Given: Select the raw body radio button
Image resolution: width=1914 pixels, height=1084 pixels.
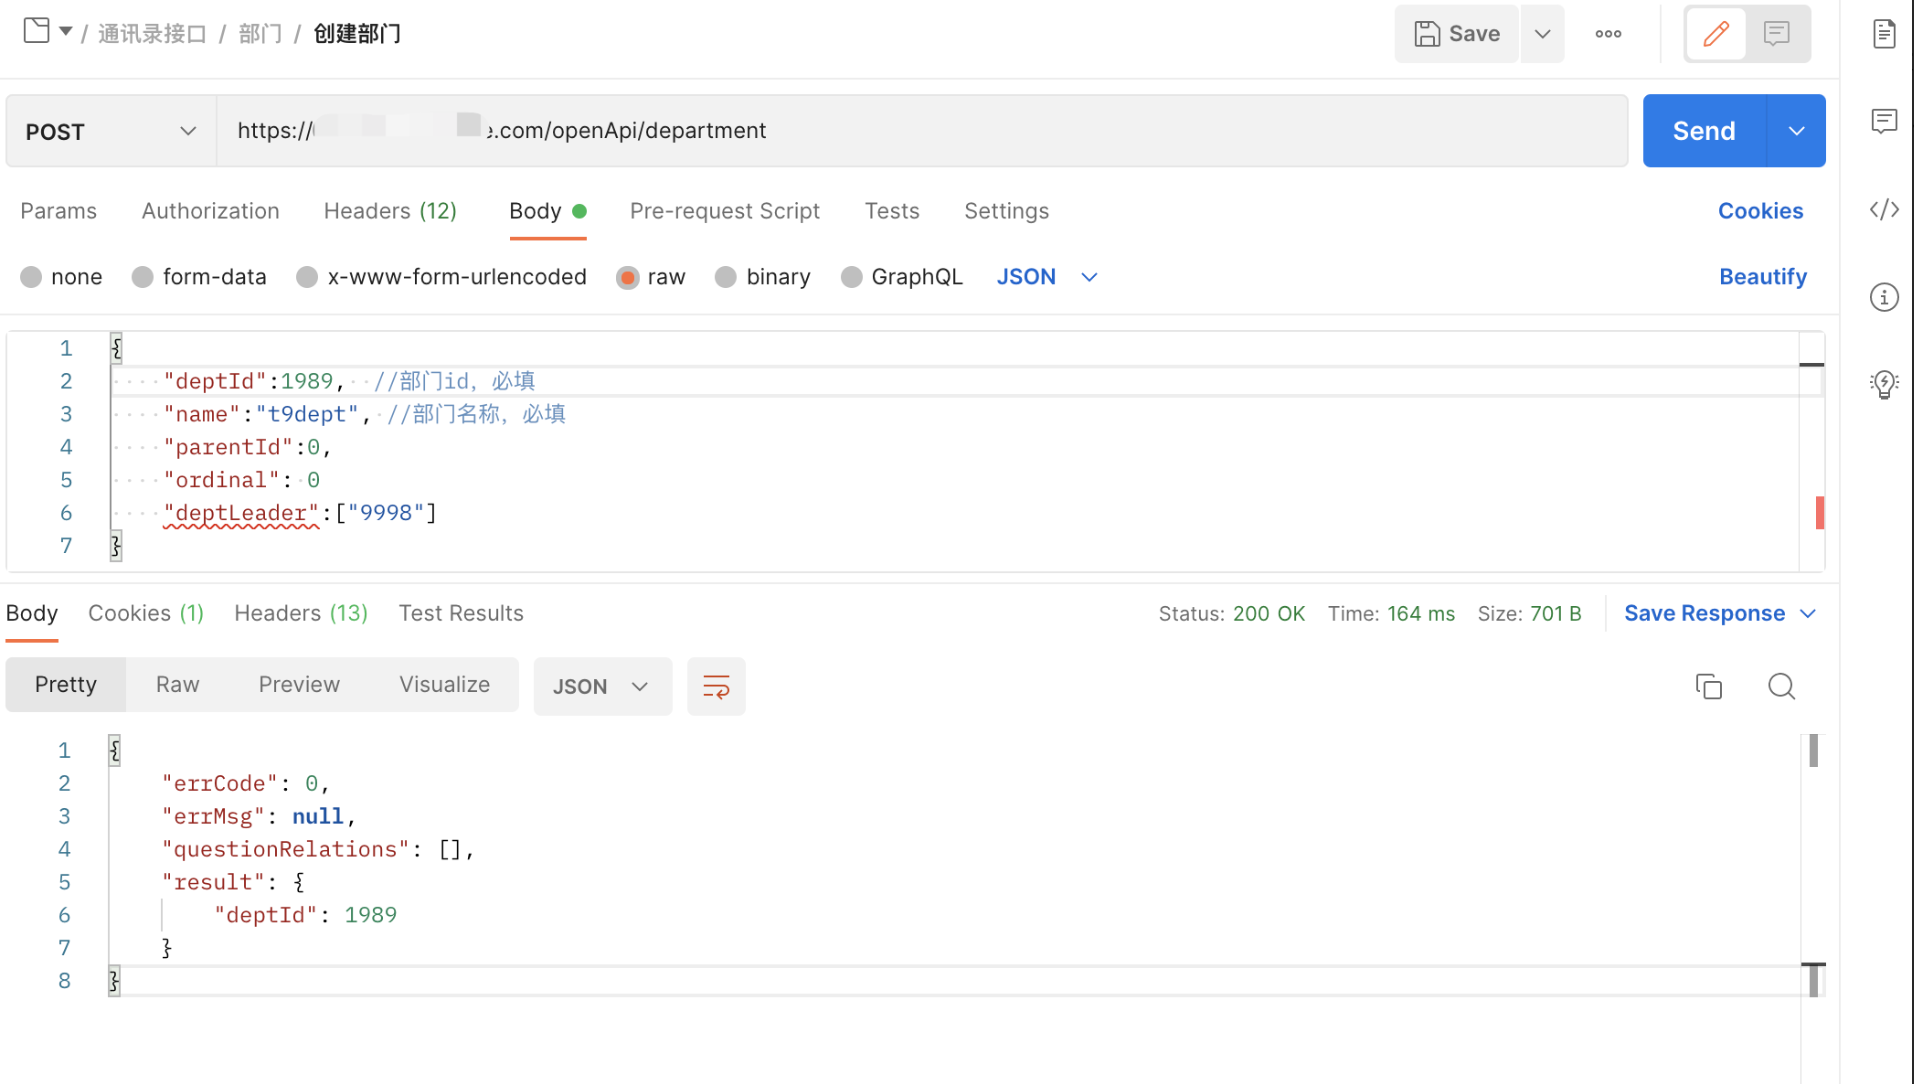Looking at the screenshot, I should pos(627,277).
